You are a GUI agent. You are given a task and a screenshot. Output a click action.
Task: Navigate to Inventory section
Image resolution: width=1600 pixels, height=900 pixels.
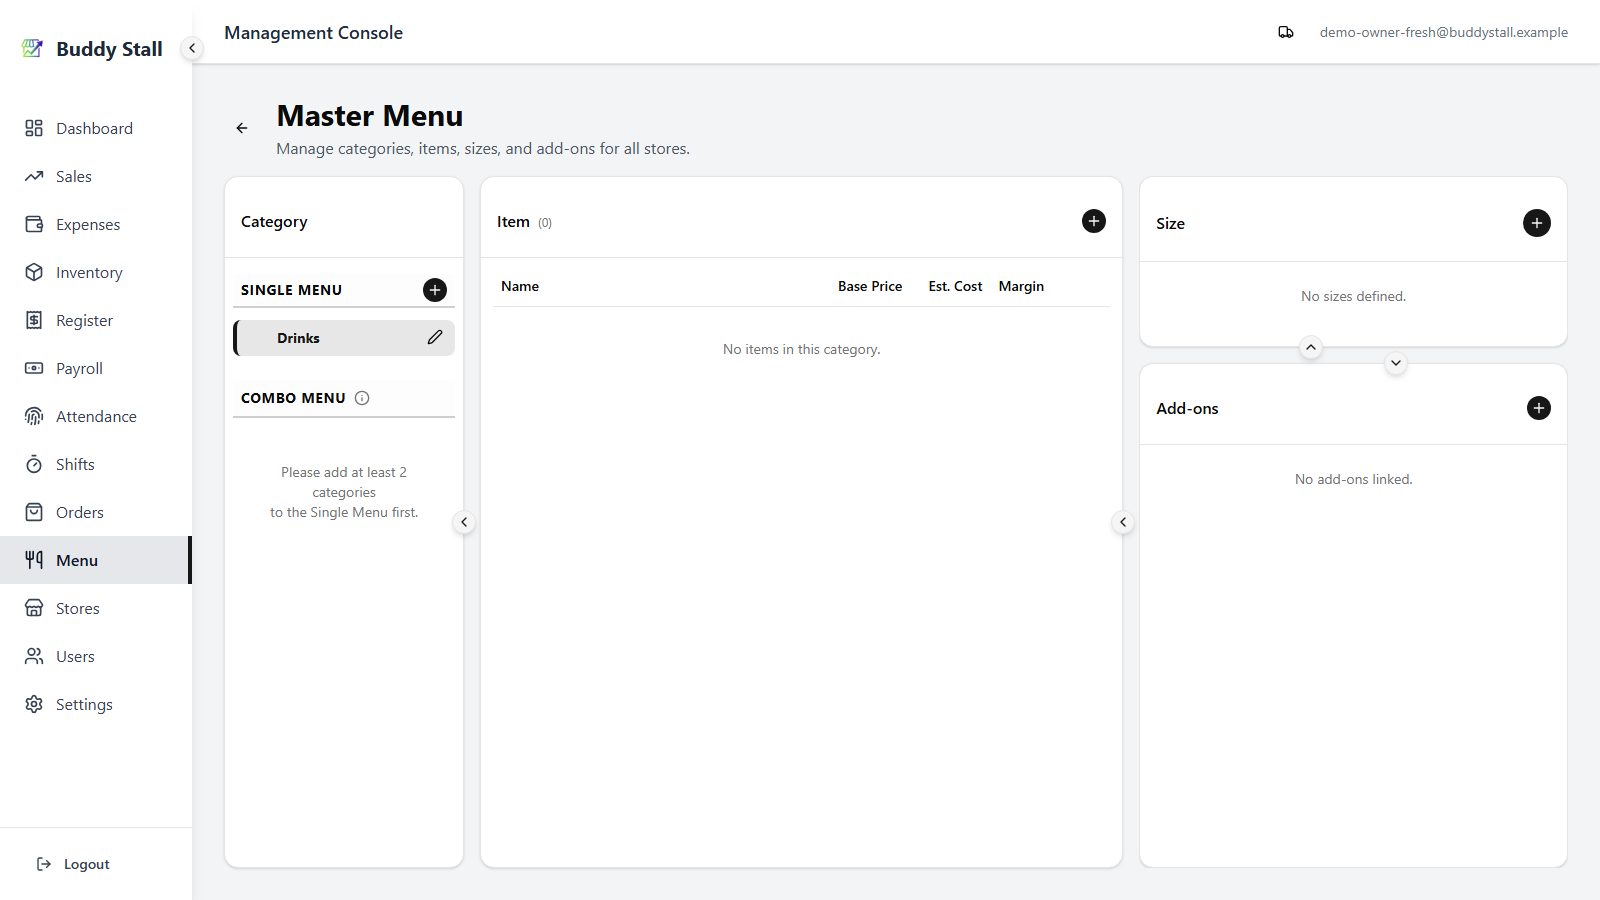(x=95, y=272)
